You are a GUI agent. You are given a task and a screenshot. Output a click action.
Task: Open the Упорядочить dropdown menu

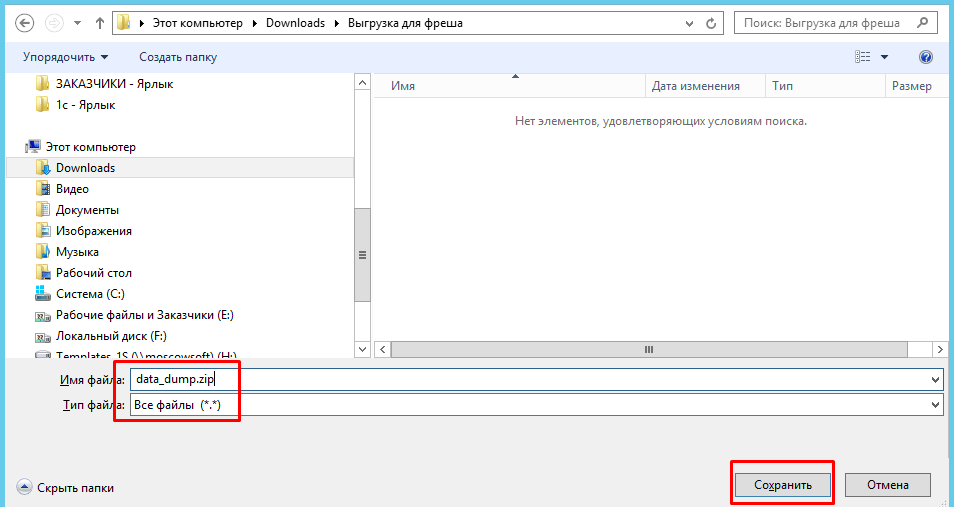tap(65, 57)
